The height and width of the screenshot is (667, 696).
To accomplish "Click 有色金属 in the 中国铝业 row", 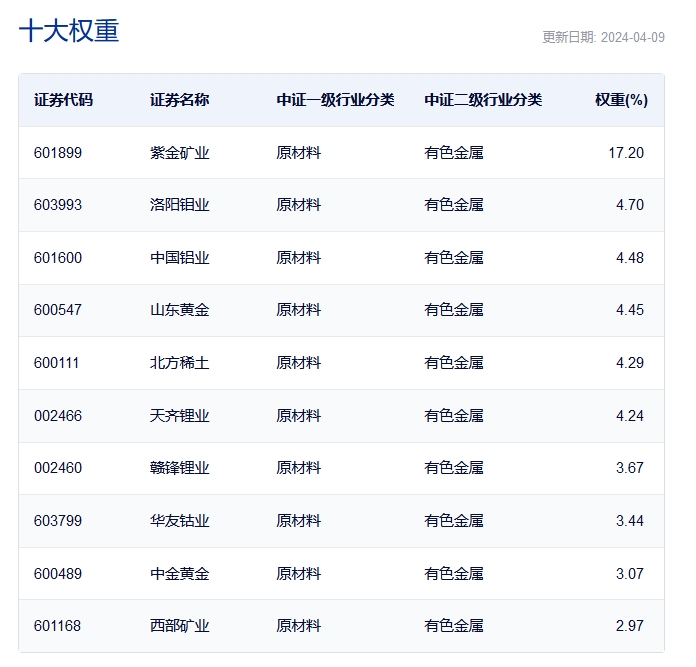I will point(454,258).
